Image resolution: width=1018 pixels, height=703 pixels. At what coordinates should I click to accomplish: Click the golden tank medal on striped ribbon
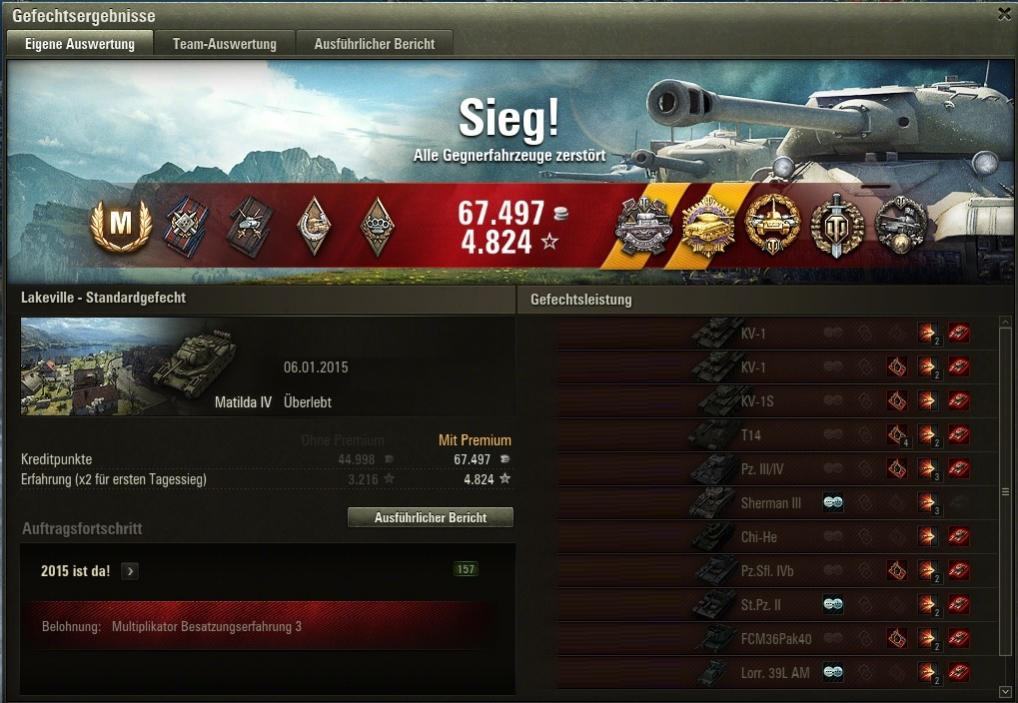pyautogui.click(x=708, y=225)
